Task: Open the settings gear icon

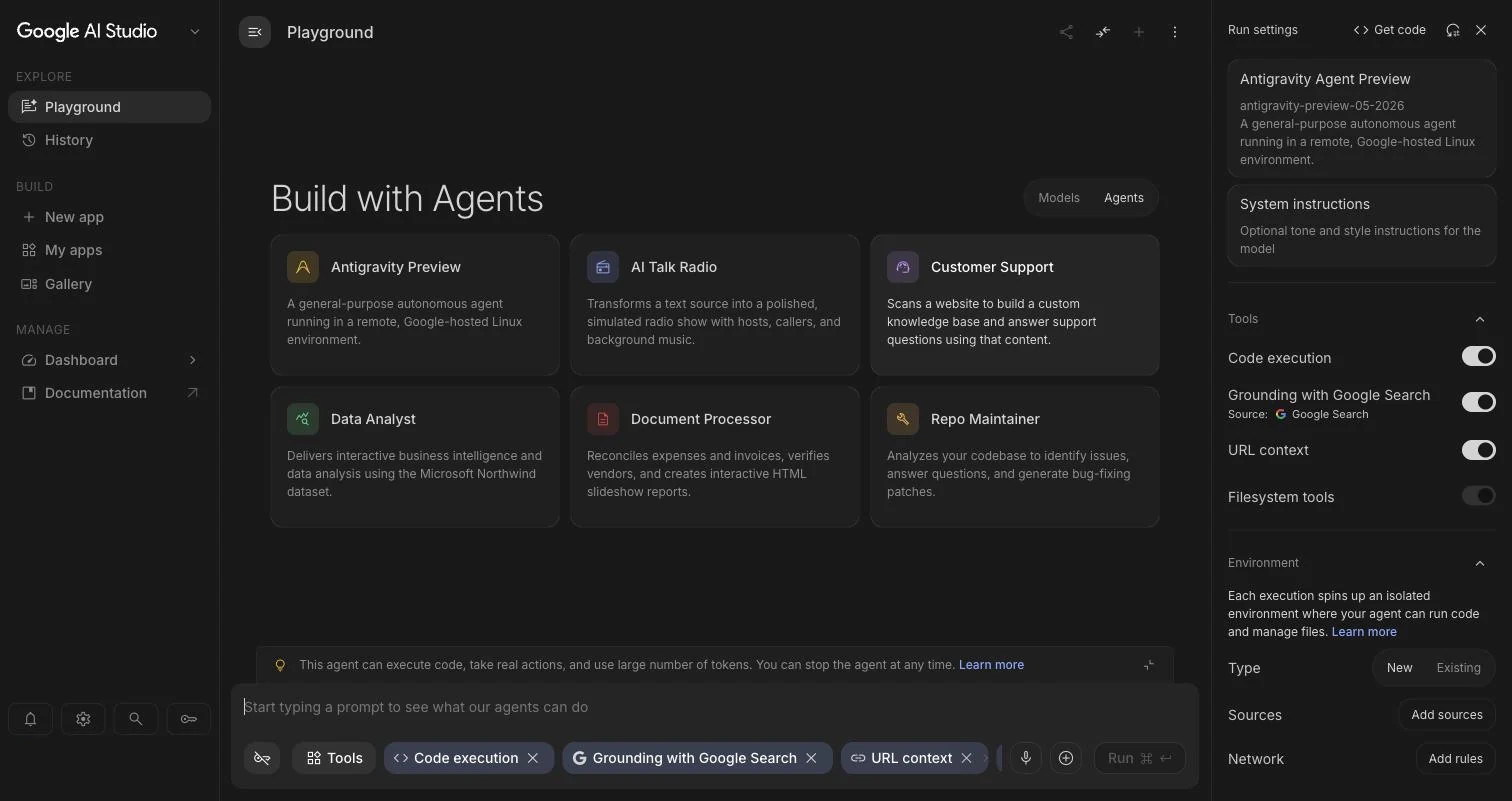Action: 83,718
